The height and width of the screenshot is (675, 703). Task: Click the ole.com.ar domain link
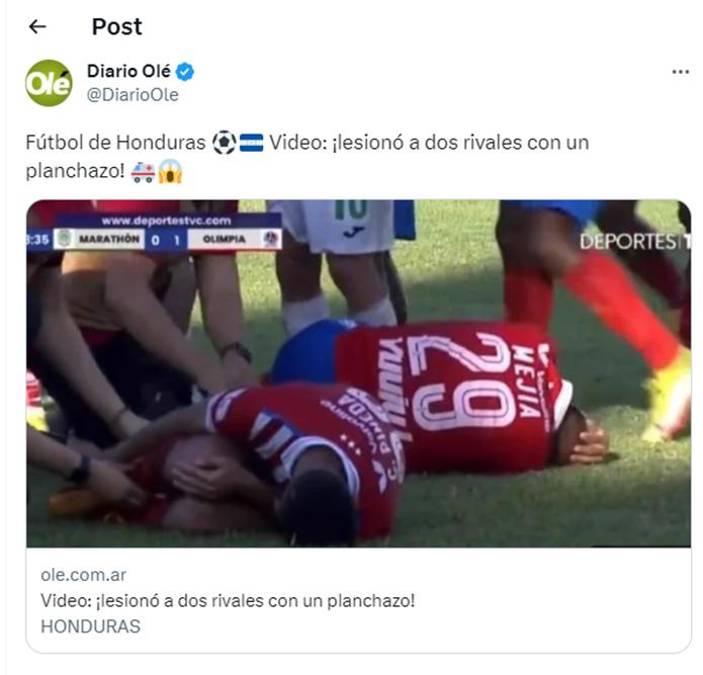click(83, 575)
